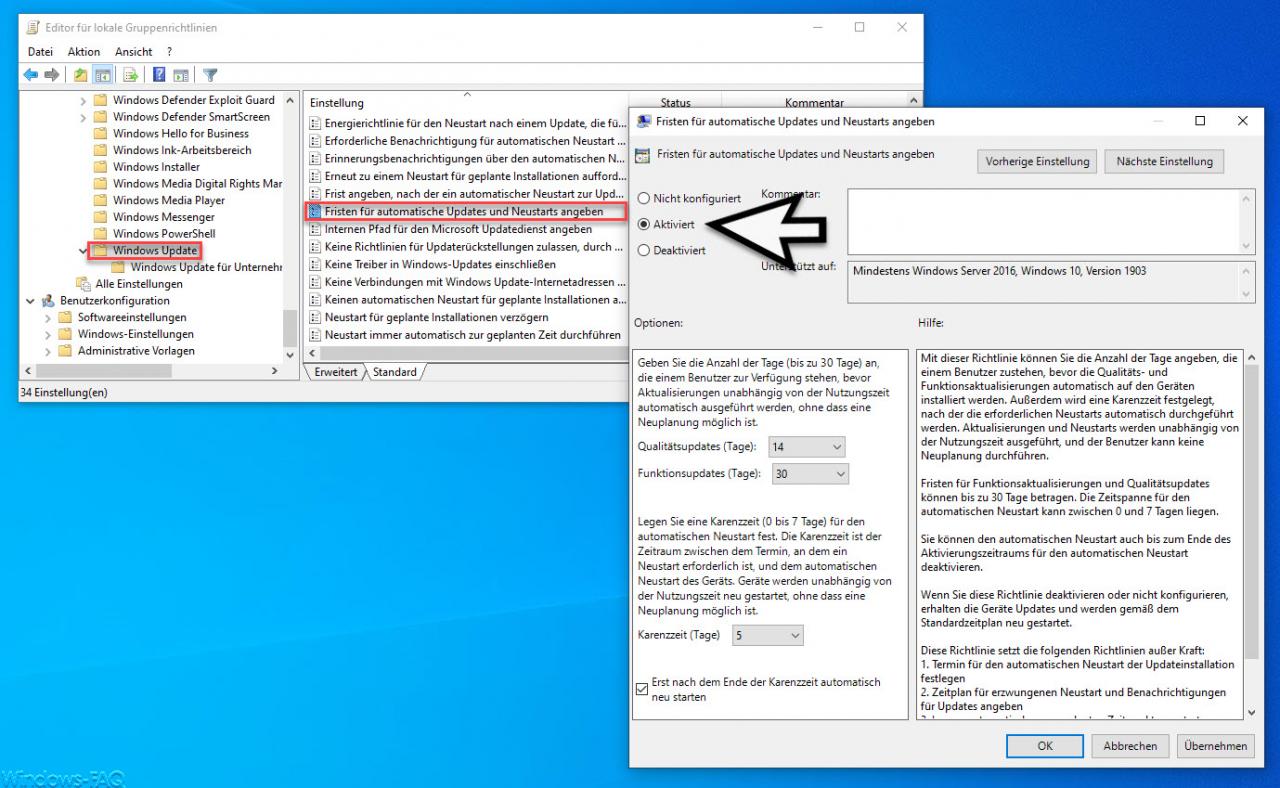This screenshot has width=1280, height=788.
Task: Select Neustart für geplante Installationen verzögern
Action: coord(436,317)
